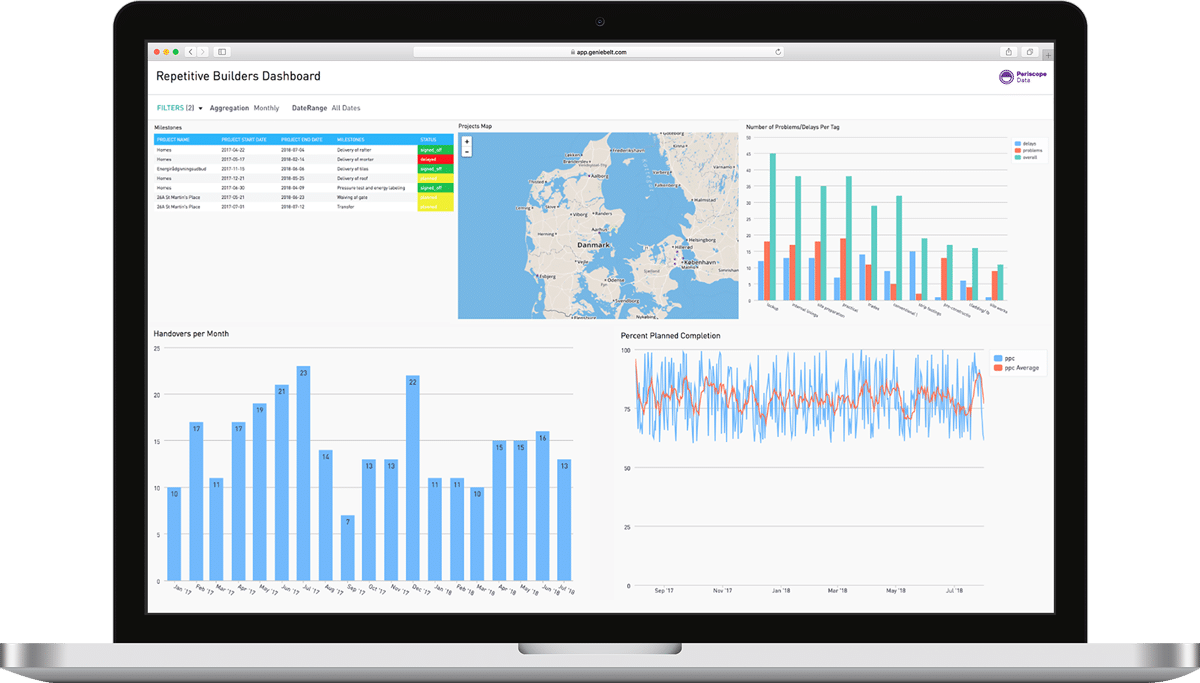Zoom out on the Projects Map
Image resolution: width=1200 pixels, height=683 pixels.
click(x=466, y=153)
